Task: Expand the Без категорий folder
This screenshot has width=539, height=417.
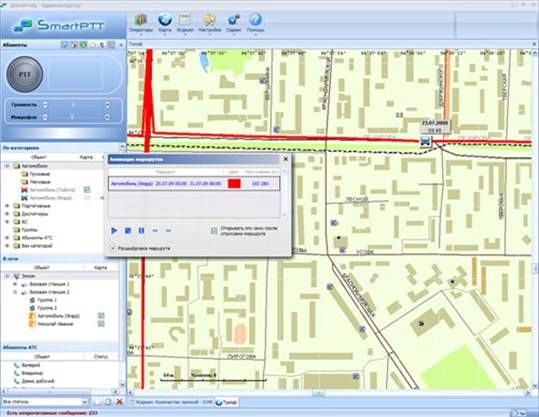Action: (7, 246)
